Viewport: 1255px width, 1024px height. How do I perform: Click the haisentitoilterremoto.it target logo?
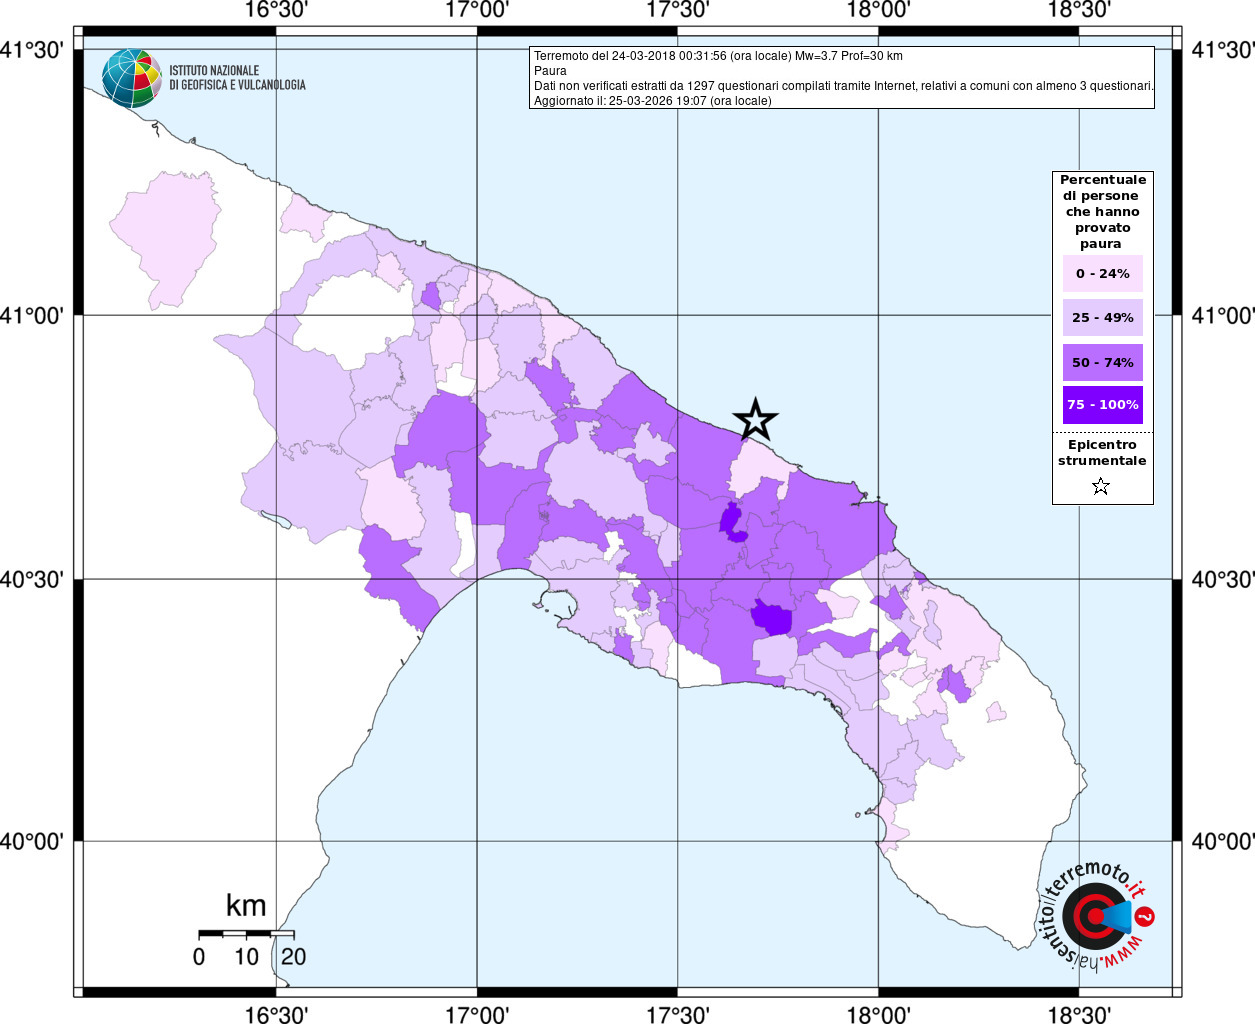[x=1097, y=916]
